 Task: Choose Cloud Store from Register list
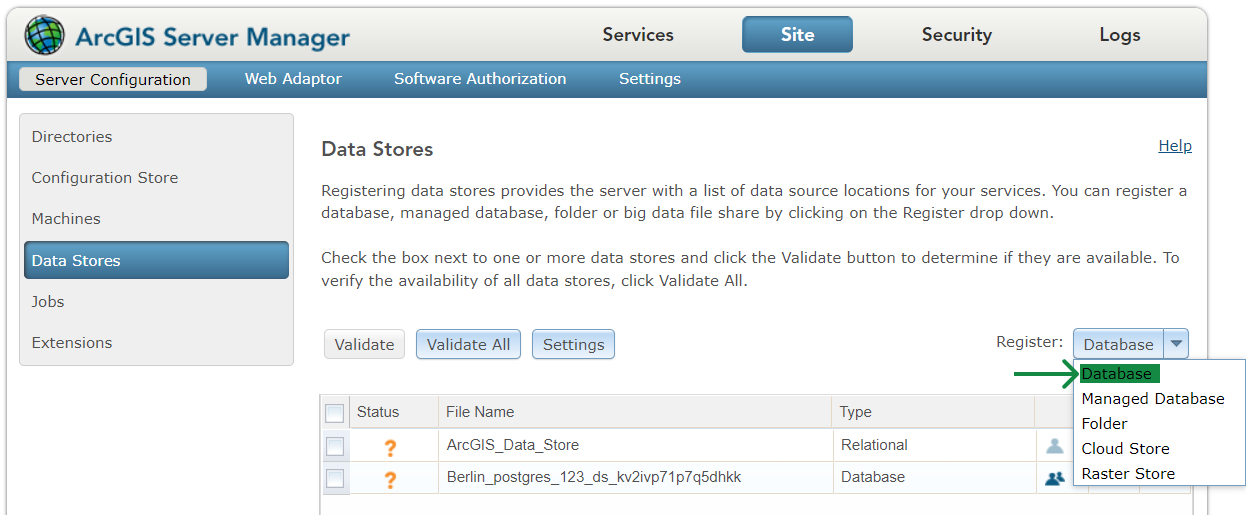tap(1125, 449)
